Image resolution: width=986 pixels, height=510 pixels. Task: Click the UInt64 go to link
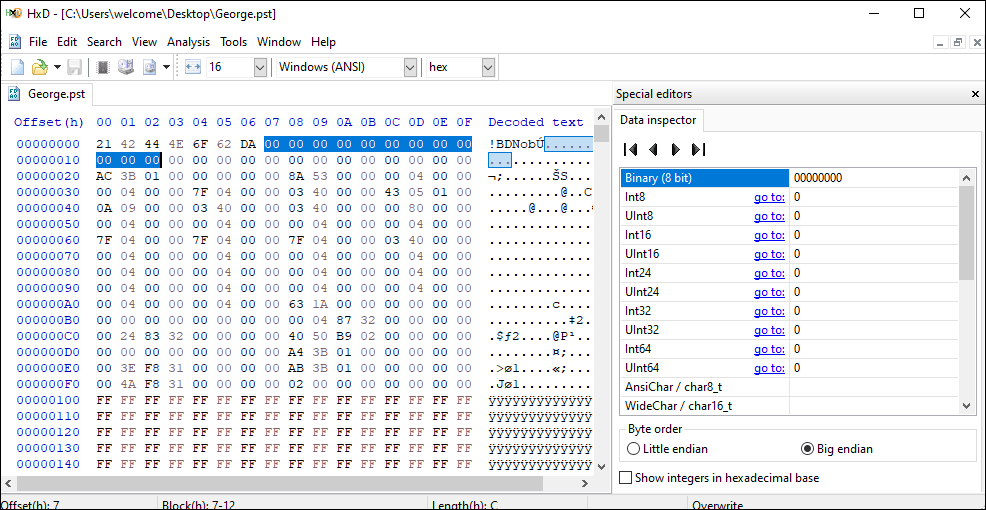pos(769,368)
